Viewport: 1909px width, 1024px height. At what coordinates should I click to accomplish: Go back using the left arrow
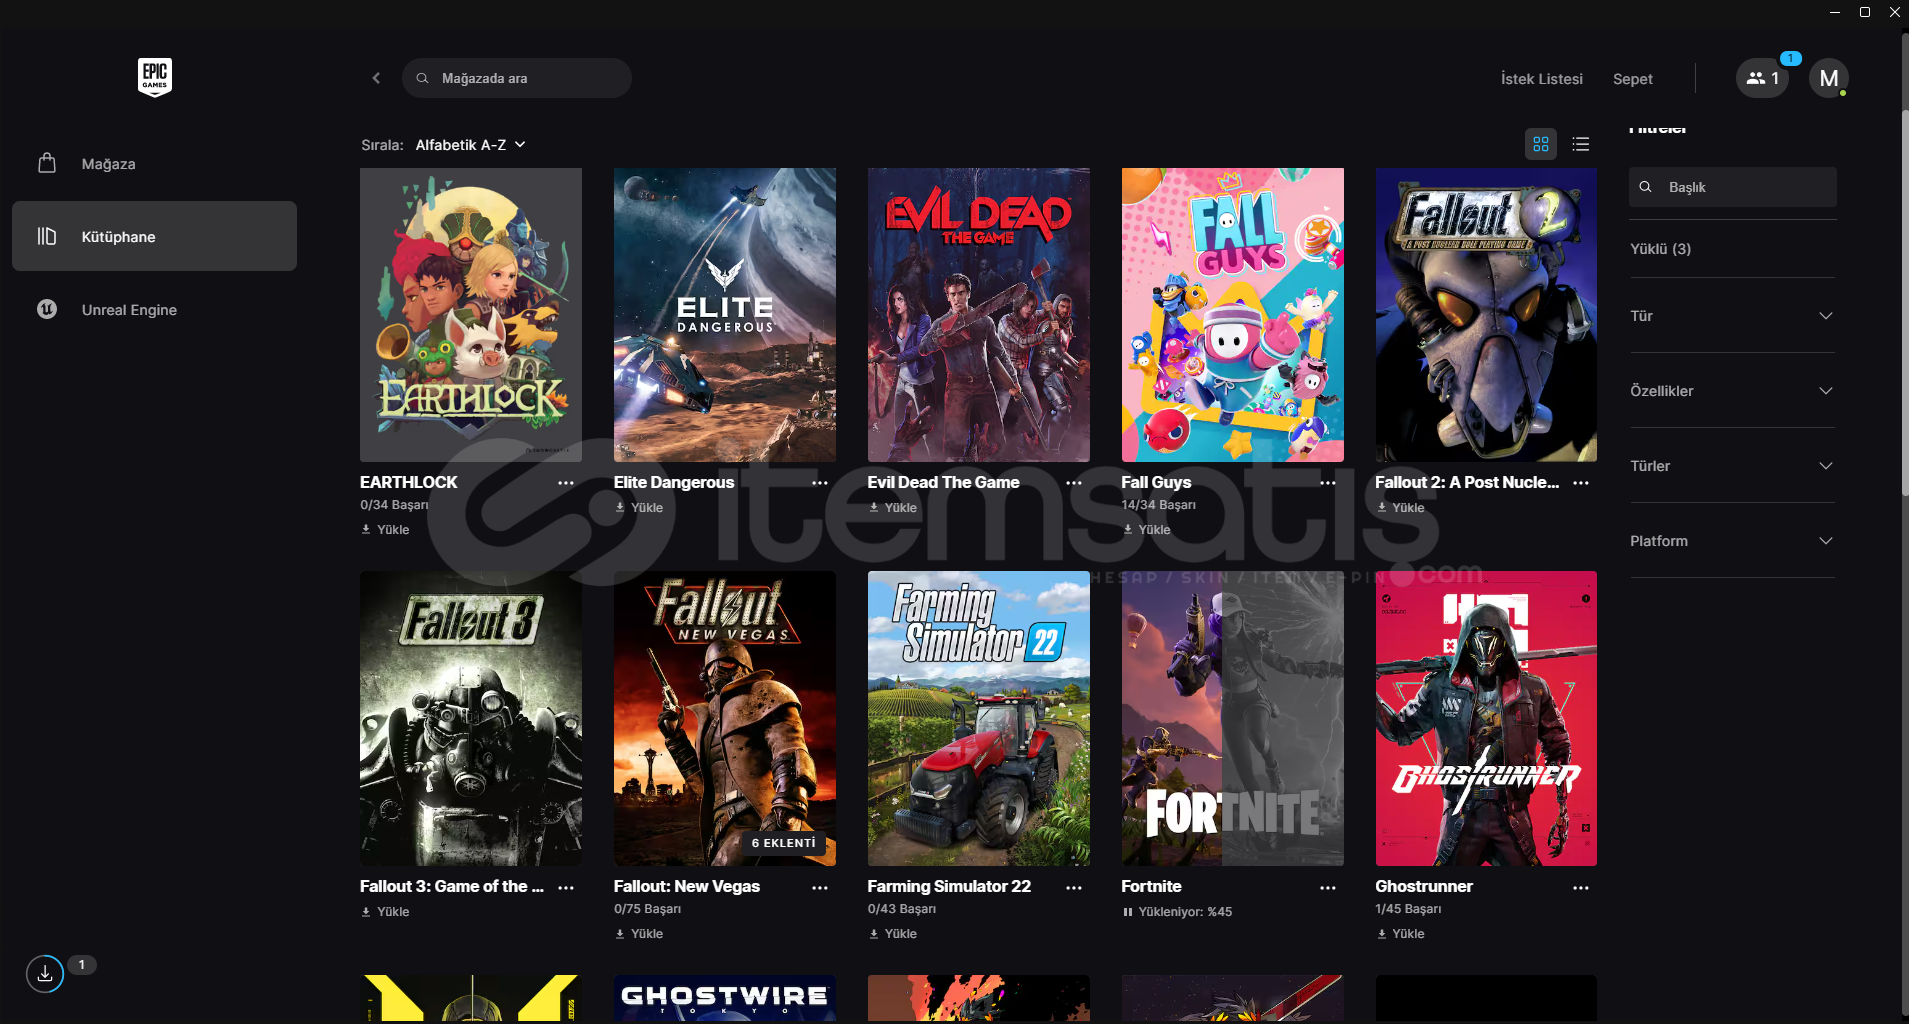[x=376, y=78]
